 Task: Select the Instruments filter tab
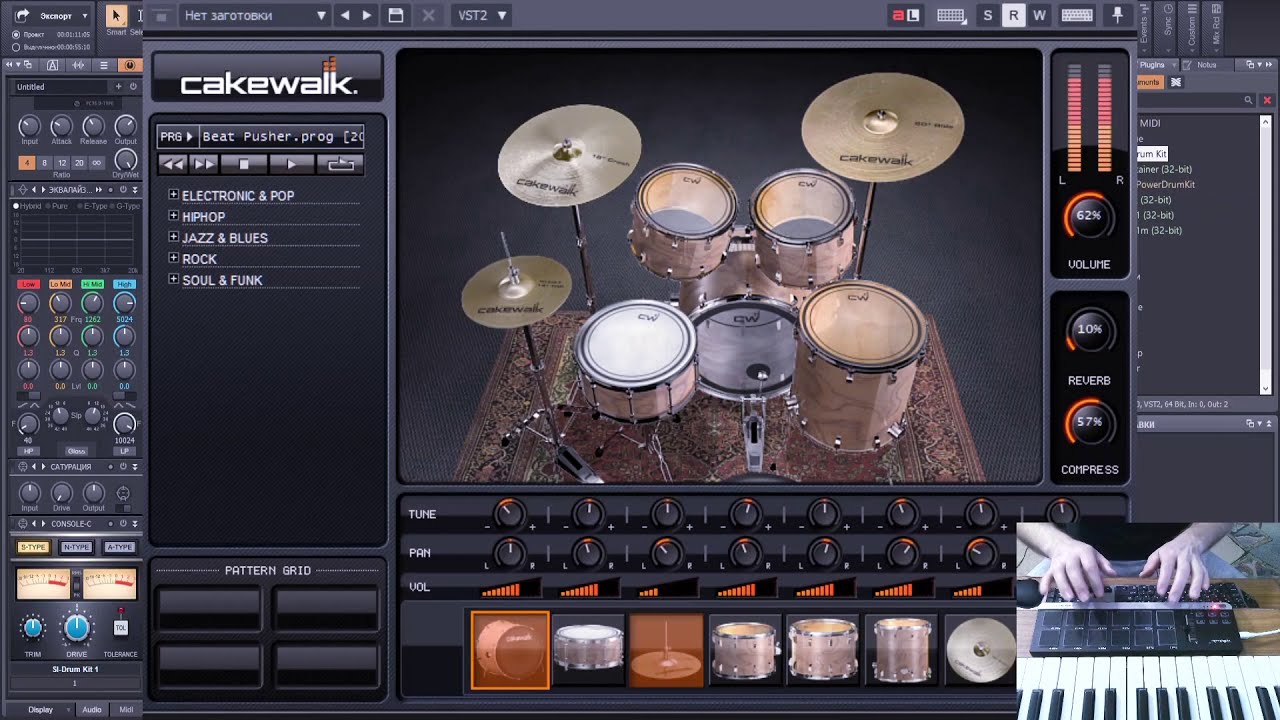click(1149, 82)
